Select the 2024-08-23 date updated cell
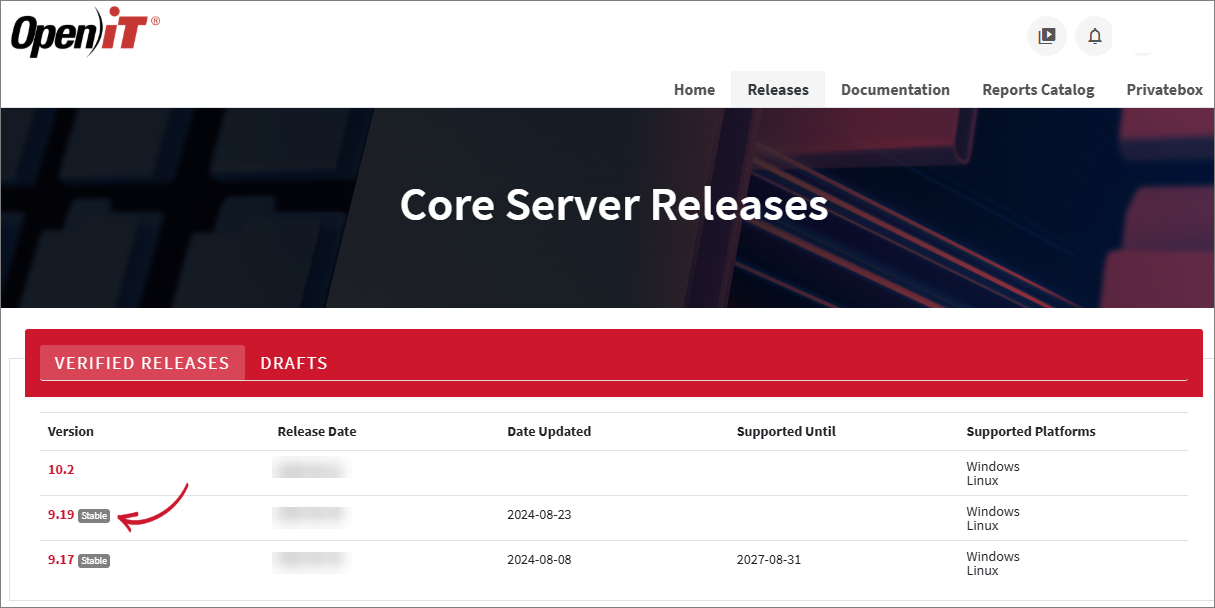The image size is (1215, 608). tap(539, 515)
